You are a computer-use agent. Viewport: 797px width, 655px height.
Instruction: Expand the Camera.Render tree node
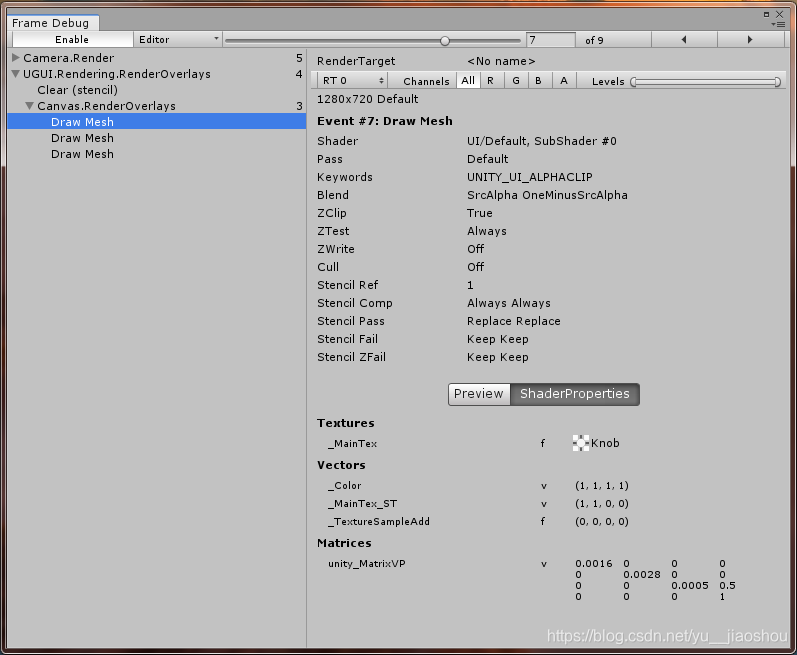tap(16, 57)
